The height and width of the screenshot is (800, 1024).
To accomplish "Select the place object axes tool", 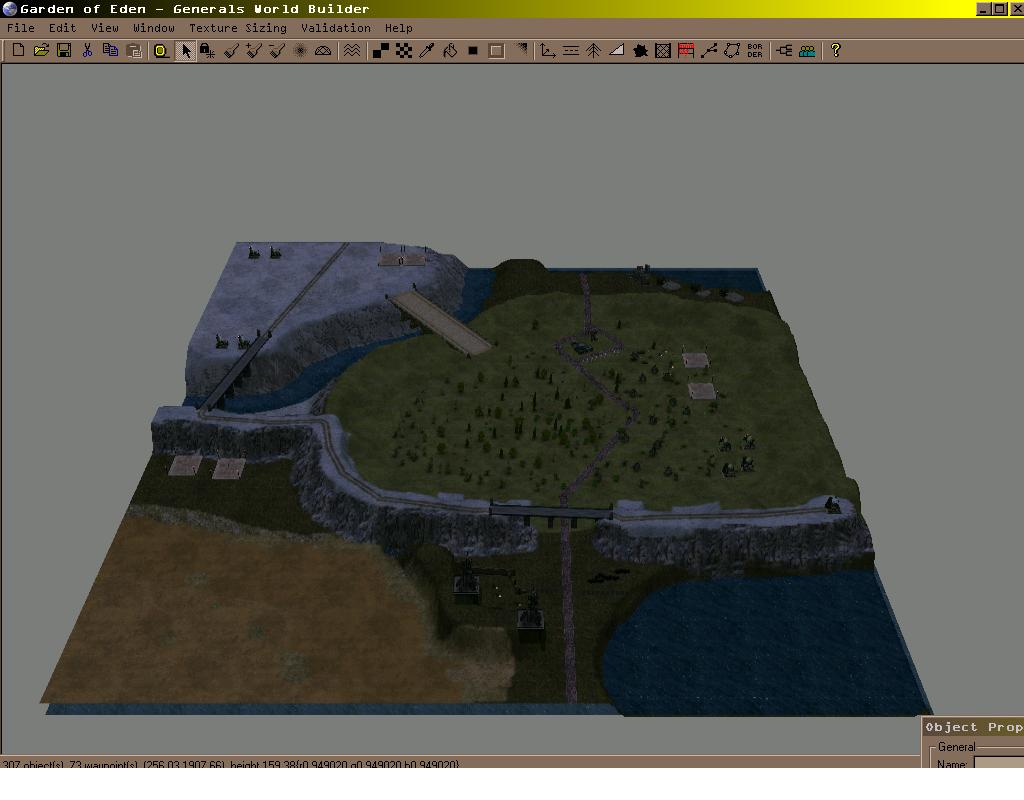I will [547, 50].
